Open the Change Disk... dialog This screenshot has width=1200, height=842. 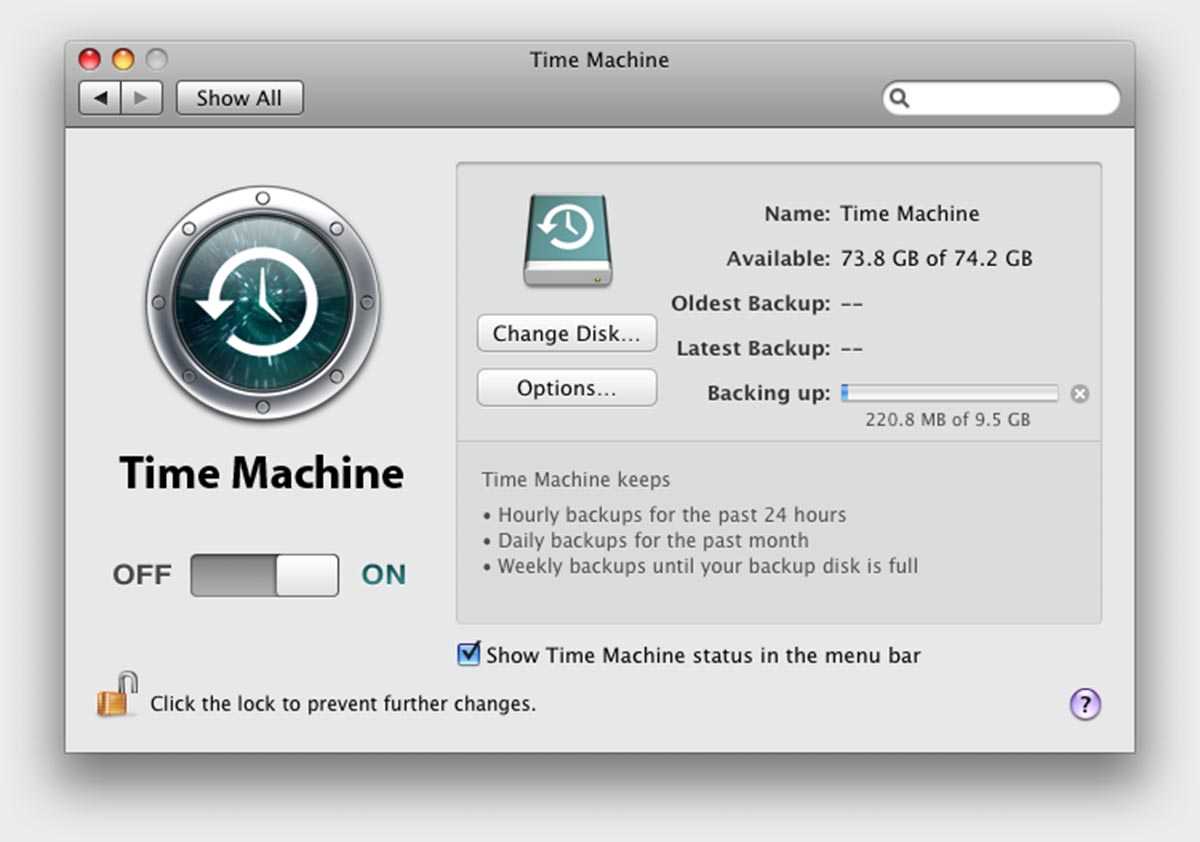(x=566, y=334)
